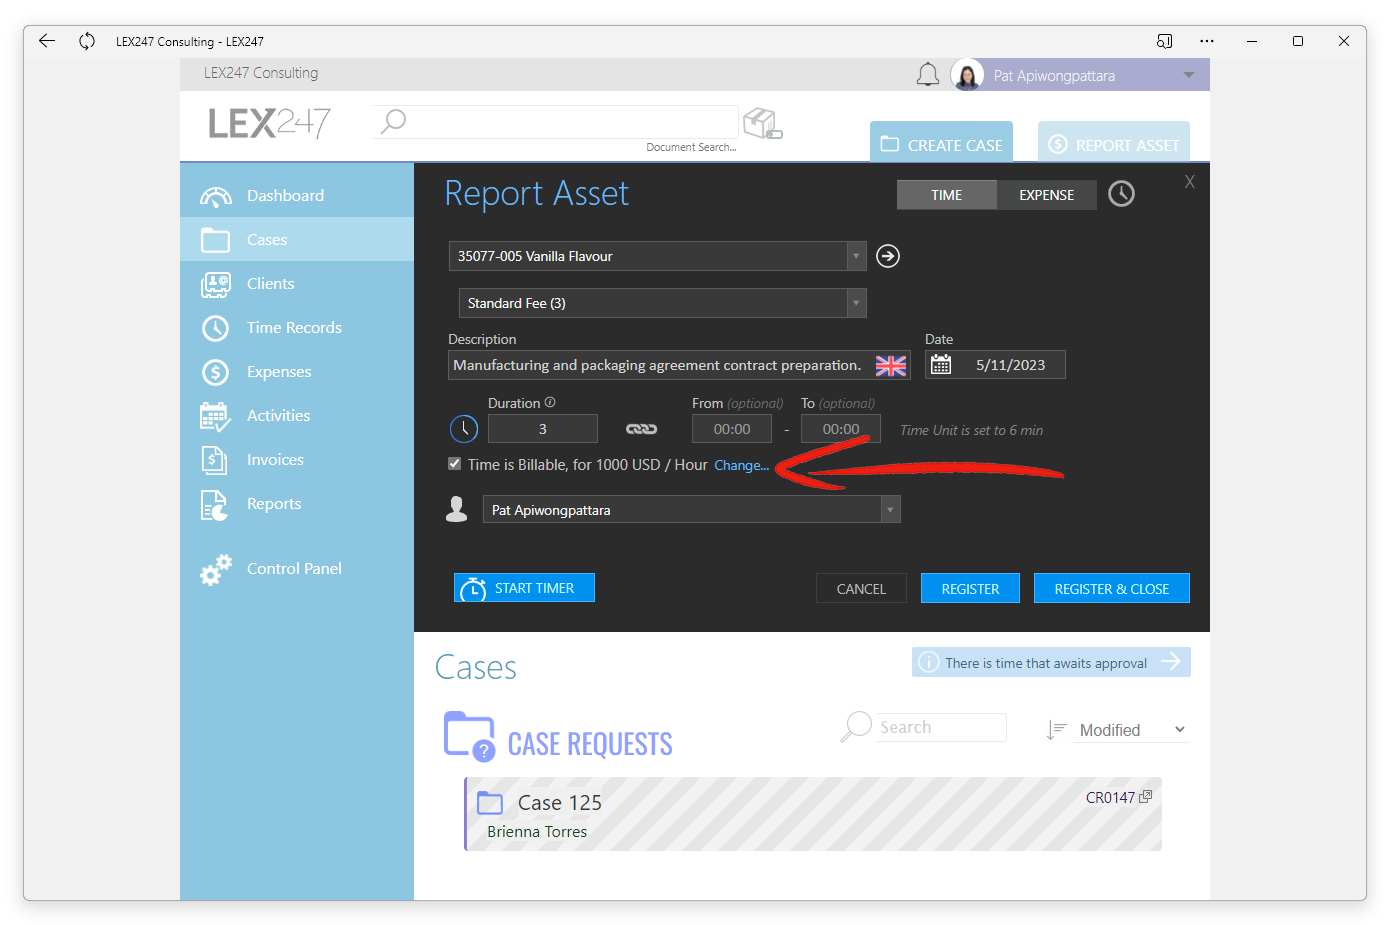Click the arrow icon next to case selector
Image resolution: width=1390 pixels, height=925 pixels.
[x=888, y=256]
